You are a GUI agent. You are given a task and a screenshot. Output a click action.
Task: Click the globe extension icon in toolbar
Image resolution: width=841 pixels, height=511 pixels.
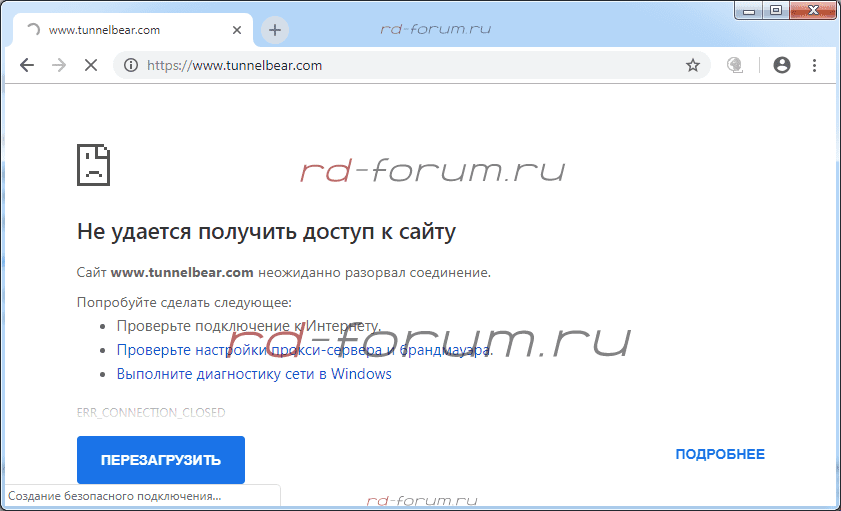coord(735,65)
